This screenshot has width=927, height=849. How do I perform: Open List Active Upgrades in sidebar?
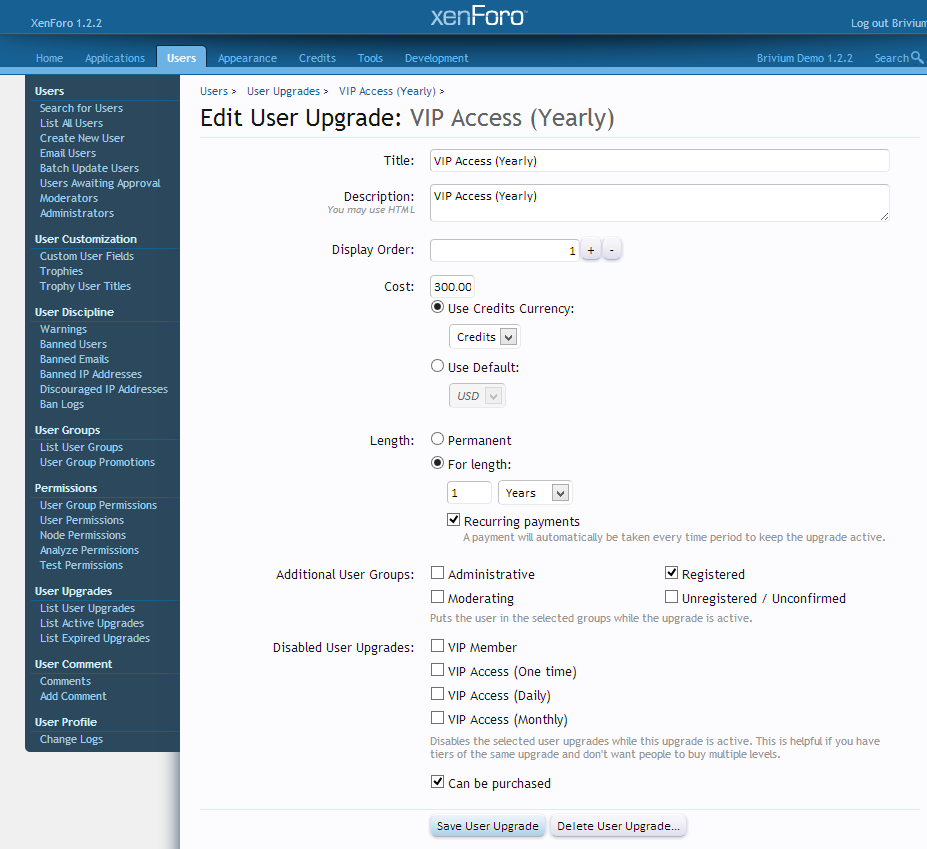(x=92, y=623)
